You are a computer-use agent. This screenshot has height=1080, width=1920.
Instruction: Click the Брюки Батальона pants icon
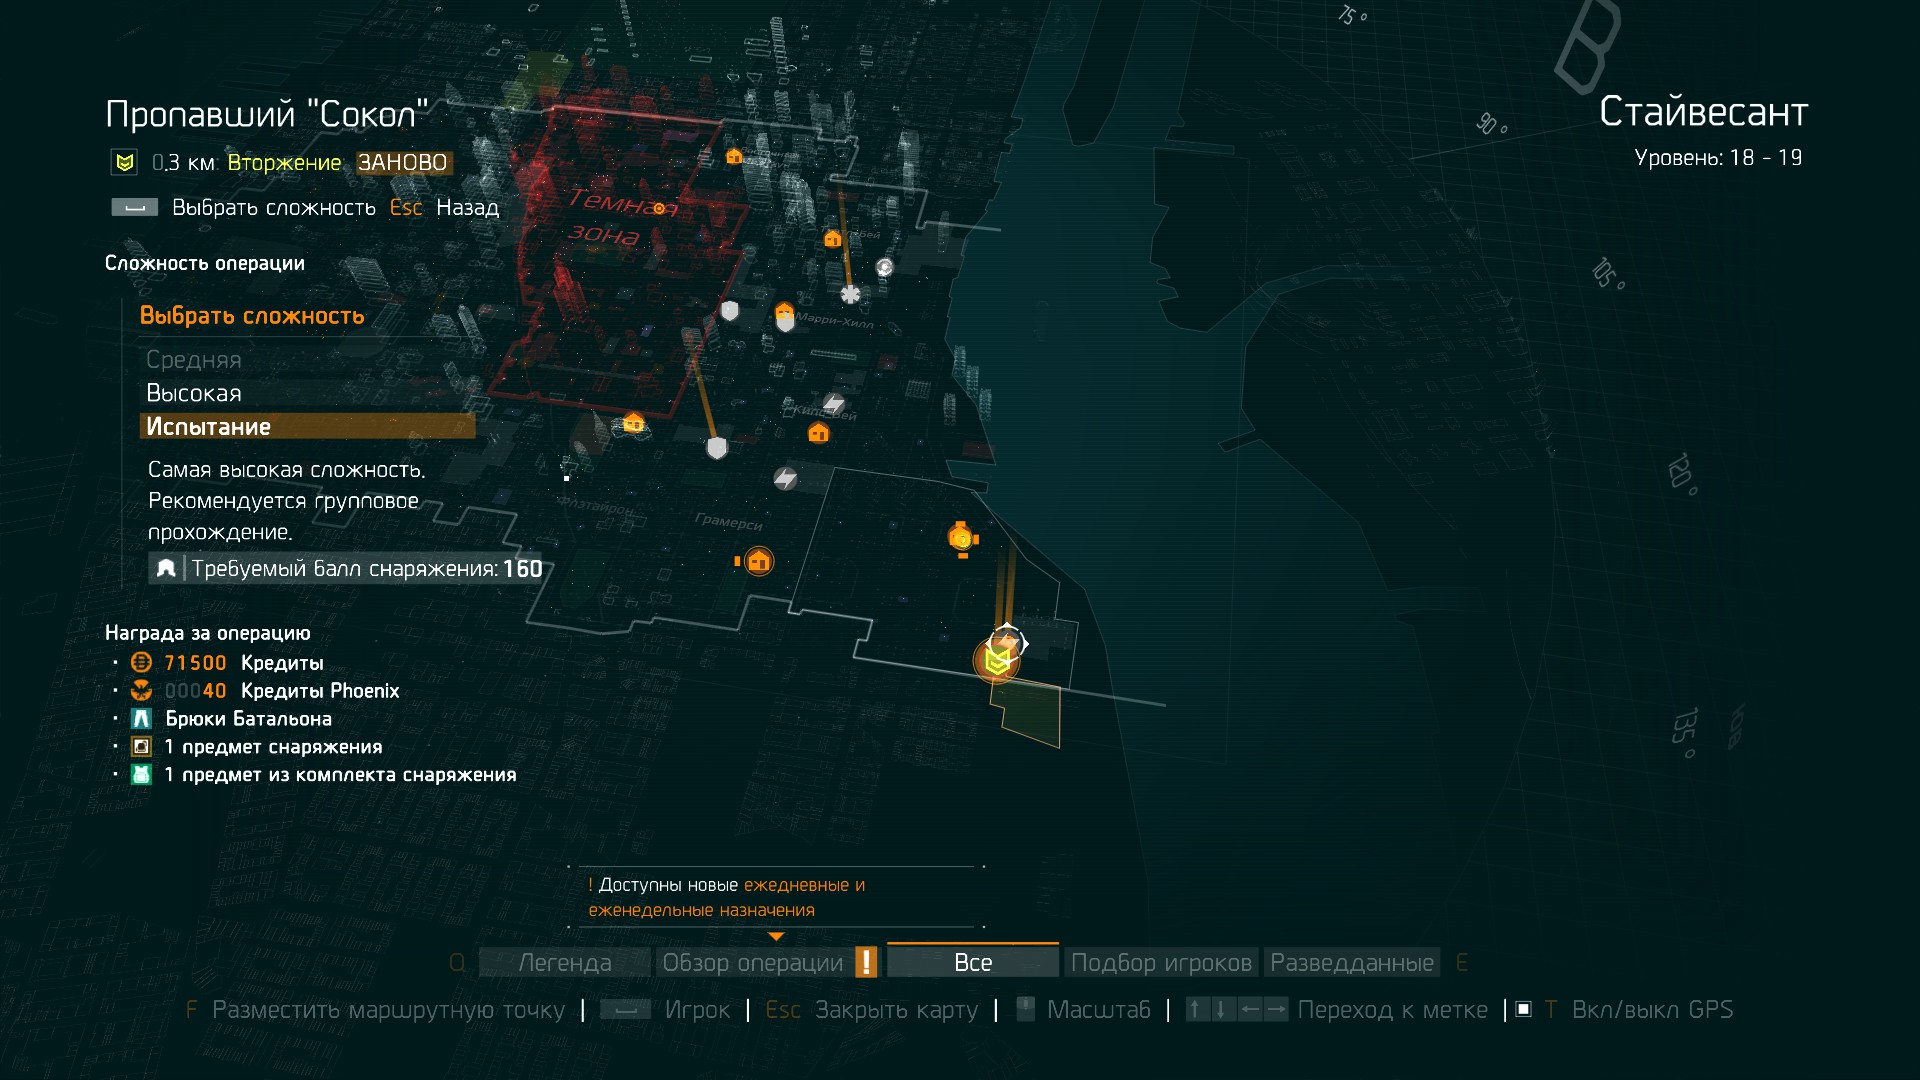coord(141,719)
